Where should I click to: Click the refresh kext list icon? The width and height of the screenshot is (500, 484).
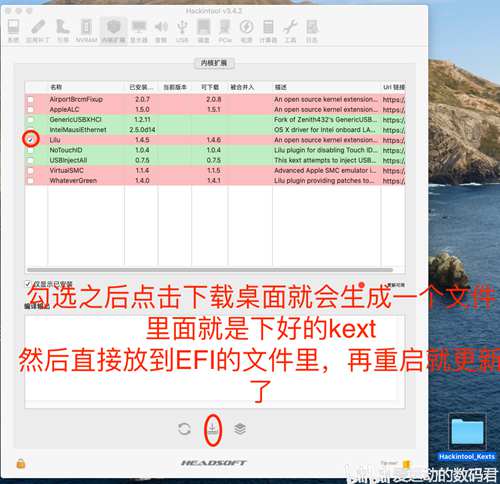(184, 429)
